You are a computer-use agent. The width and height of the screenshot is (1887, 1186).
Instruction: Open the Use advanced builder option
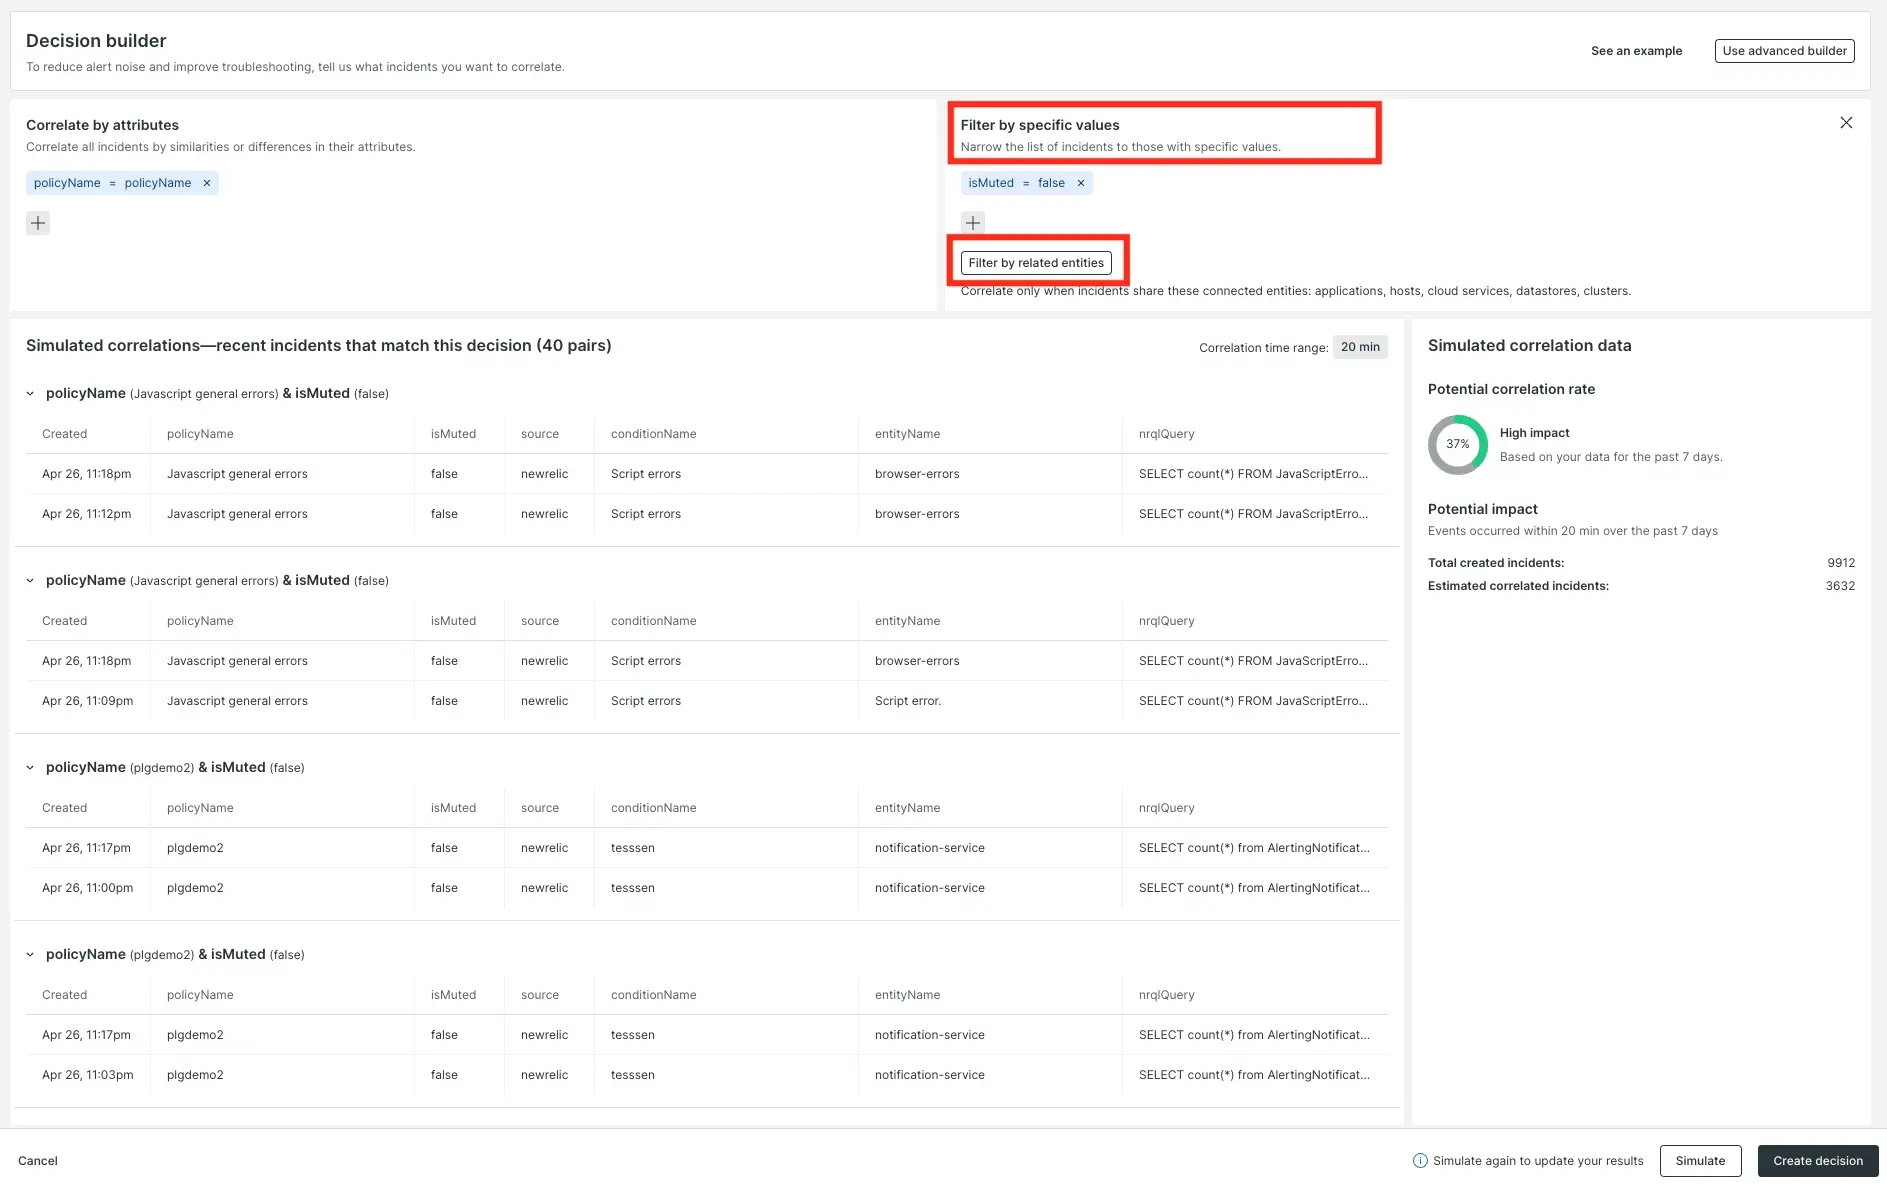coord(1784,51)
